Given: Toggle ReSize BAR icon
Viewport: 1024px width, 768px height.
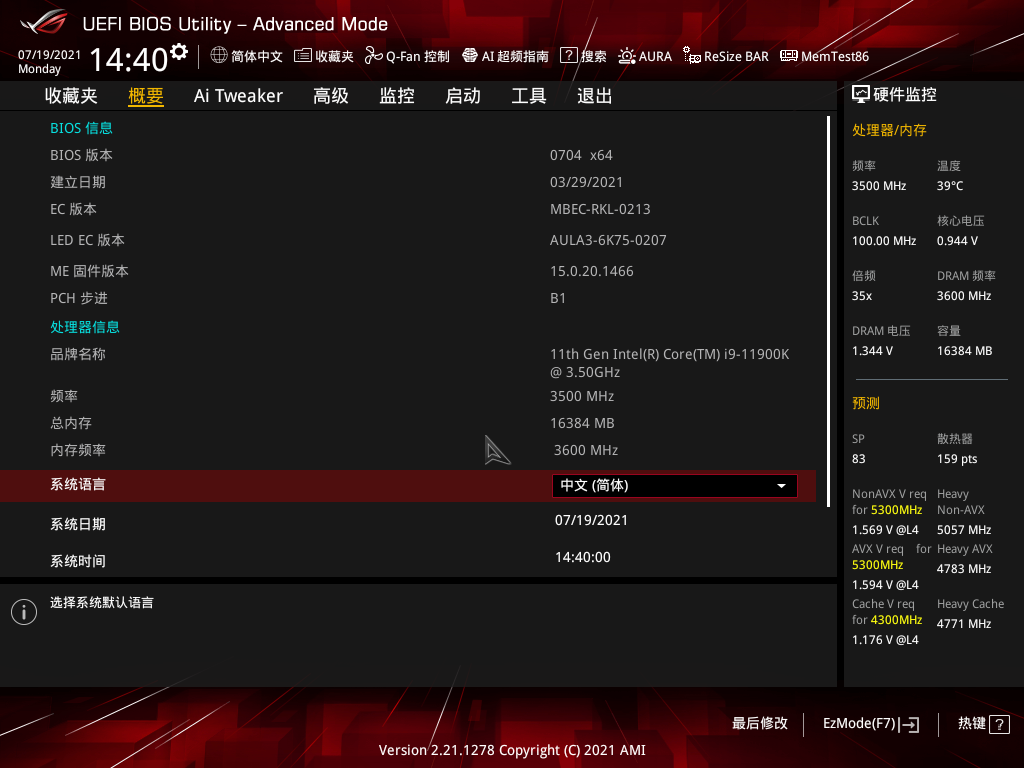Looking at the screenshot, I should (x=692, y=56).
